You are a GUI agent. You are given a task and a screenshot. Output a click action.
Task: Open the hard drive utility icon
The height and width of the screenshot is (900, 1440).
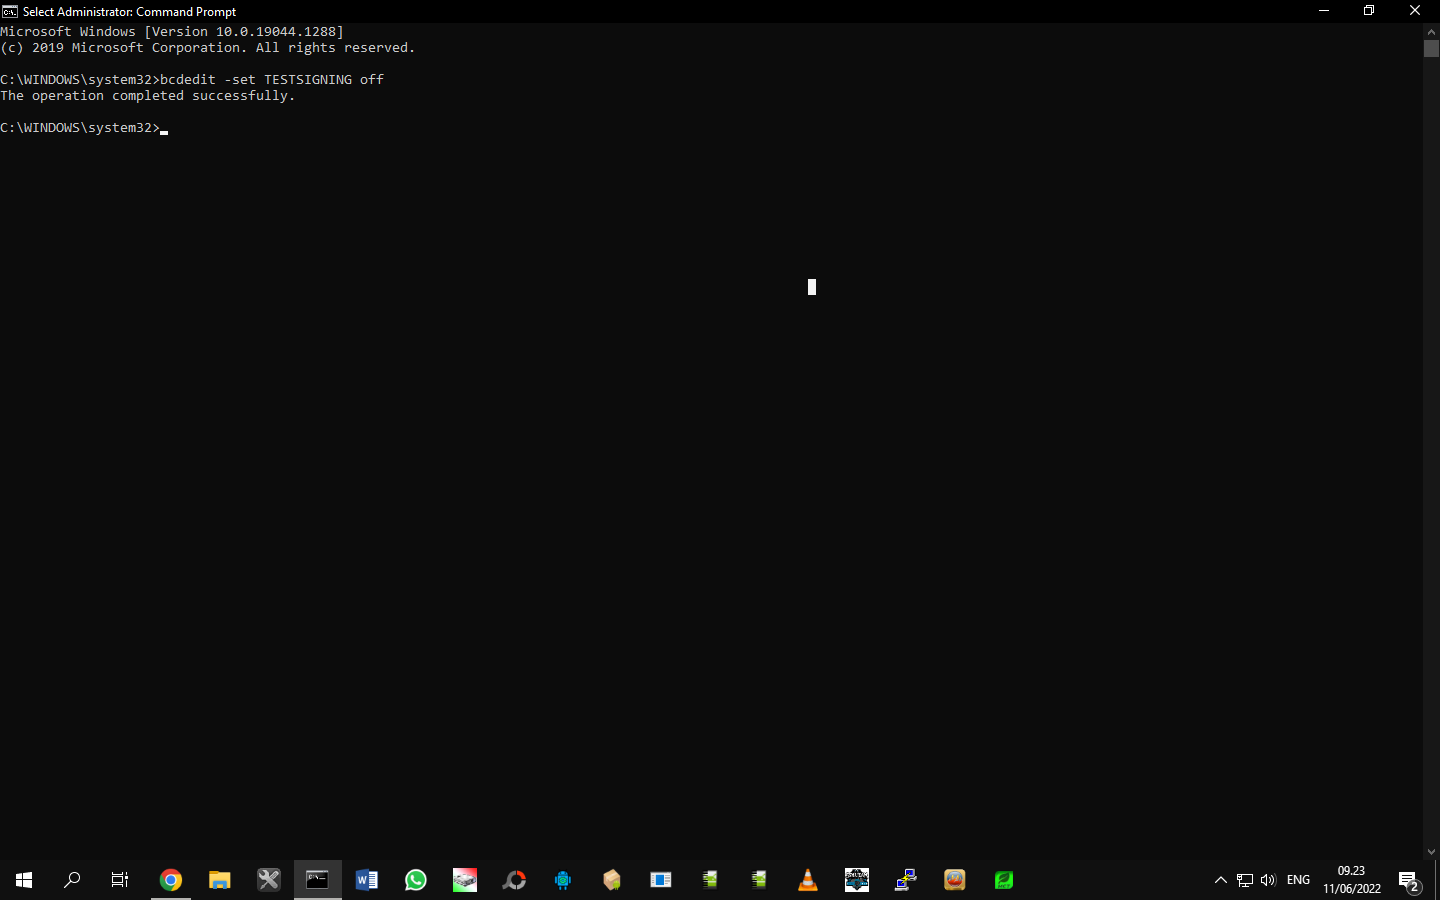point(465,880)
